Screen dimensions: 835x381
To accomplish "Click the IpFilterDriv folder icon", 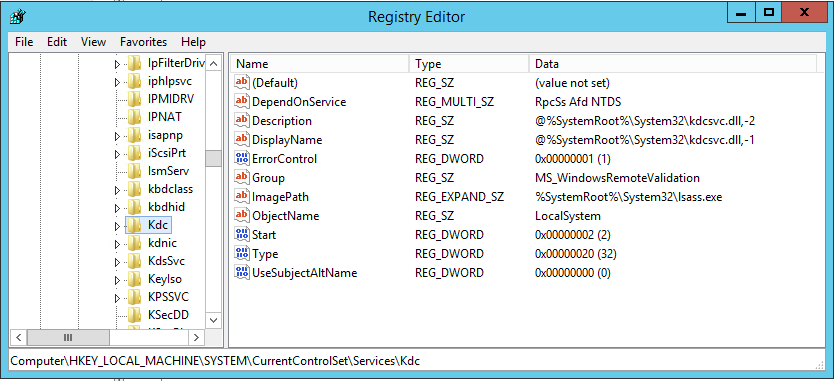I will pos(135,63).
